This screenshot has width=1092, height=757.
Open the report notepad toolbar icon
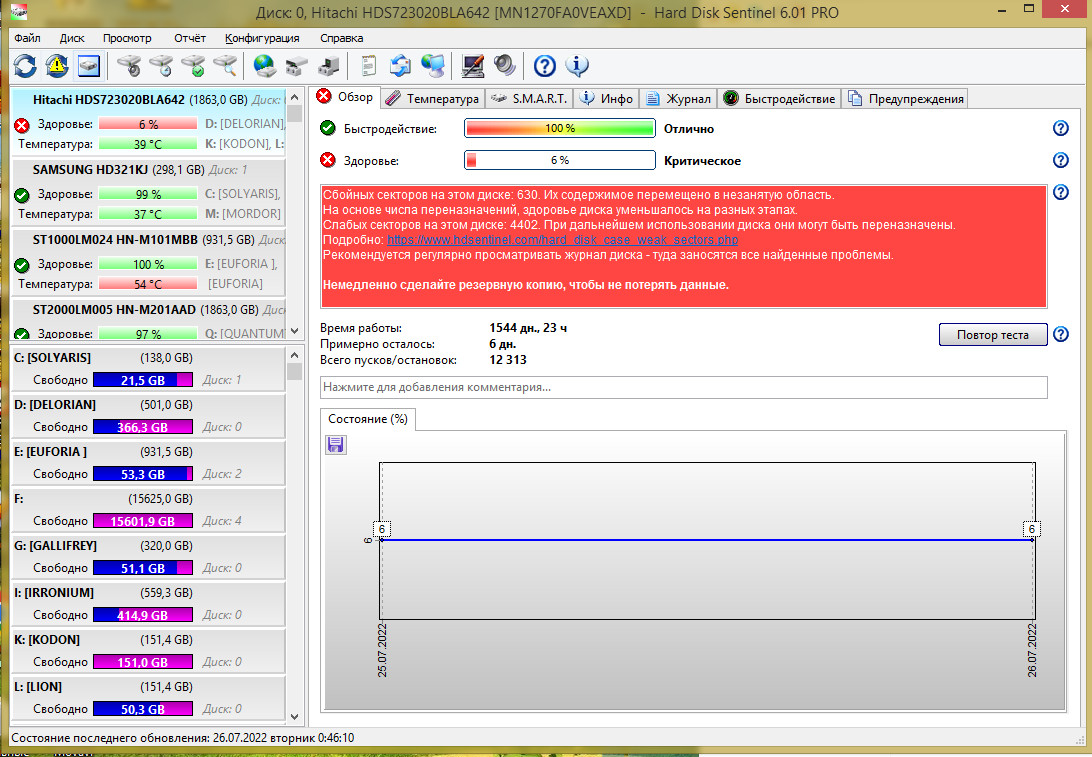click(x=368, y=66)
